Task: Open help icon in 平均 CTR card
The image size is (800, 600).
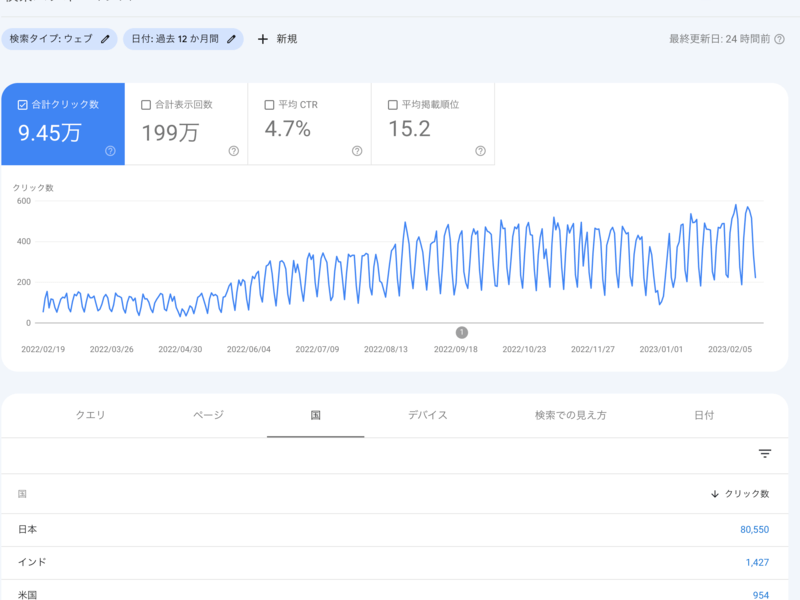Action: [x=357, y=151]
